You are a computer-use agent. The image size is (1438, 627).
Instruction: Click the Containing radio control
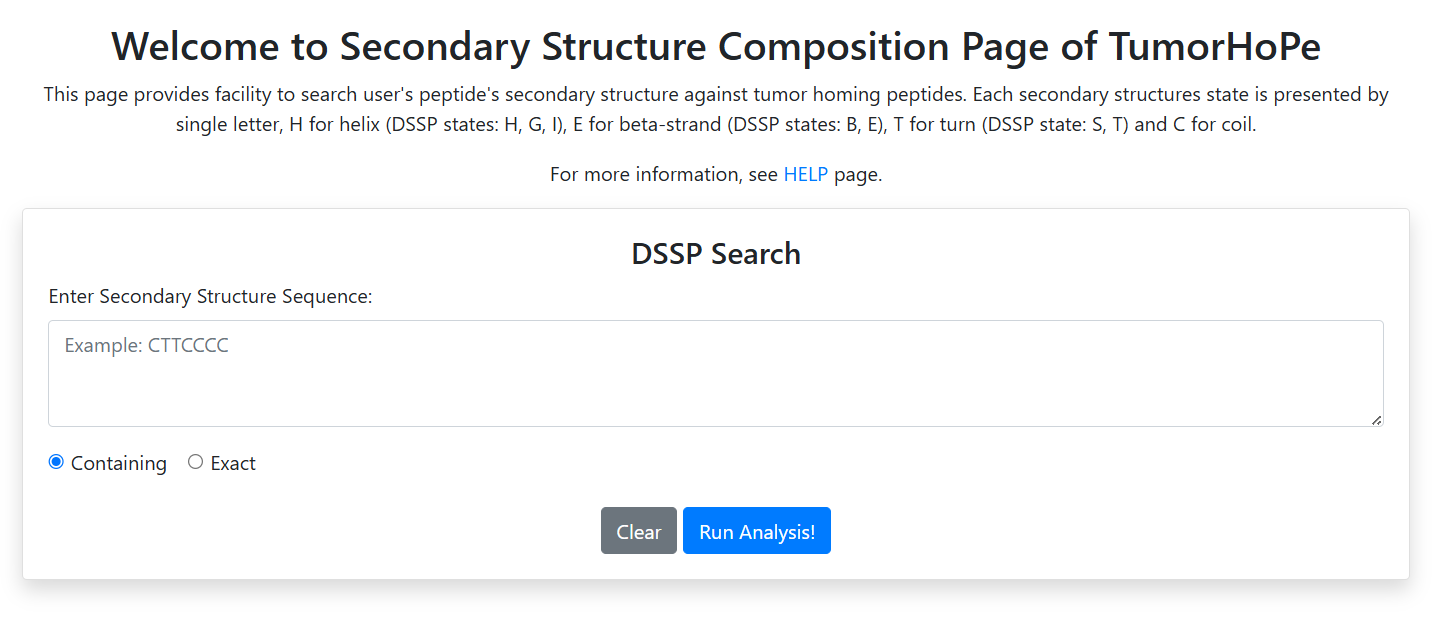[56, 461]
